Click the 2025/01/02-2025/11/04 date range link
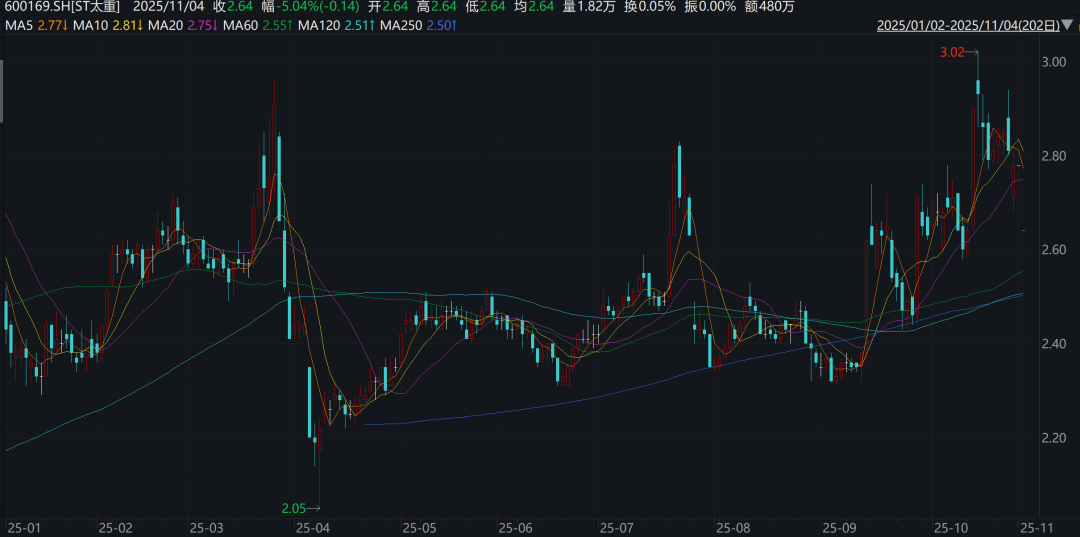This screenshot has height=537, width=1080. [967, 25]
